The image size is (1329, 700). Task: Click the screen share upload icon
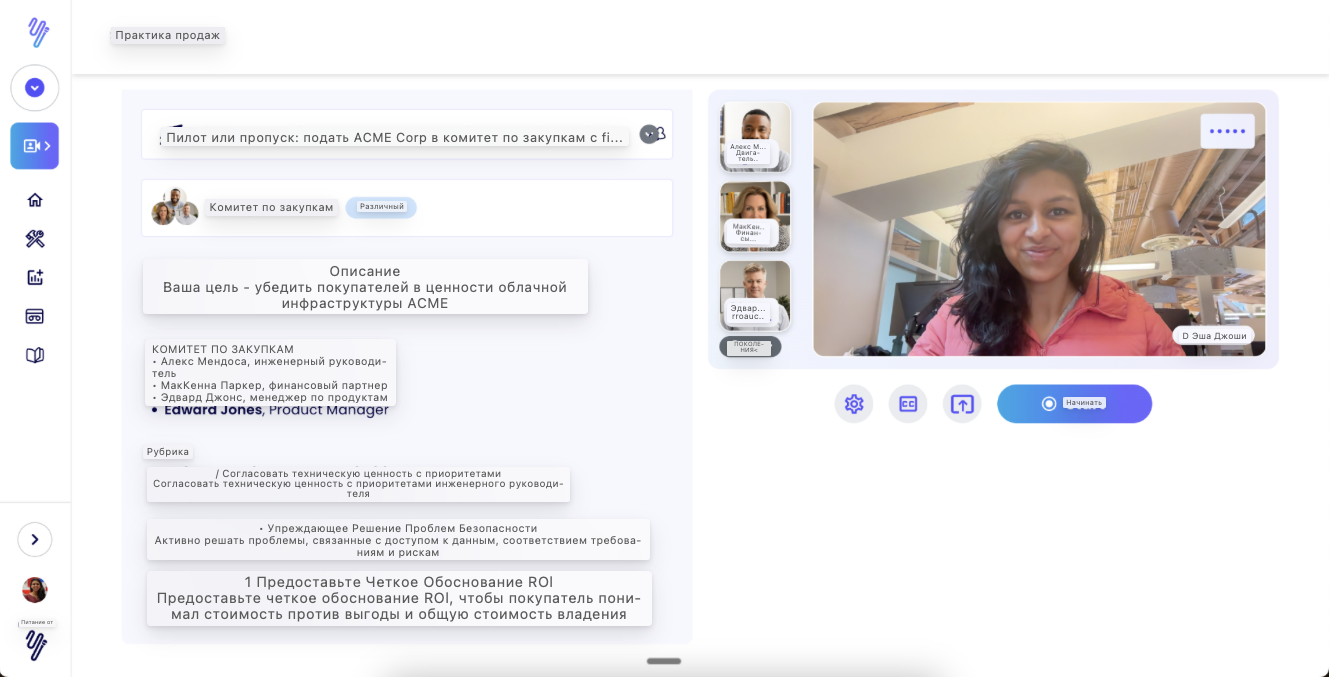(x=961, y=404)
